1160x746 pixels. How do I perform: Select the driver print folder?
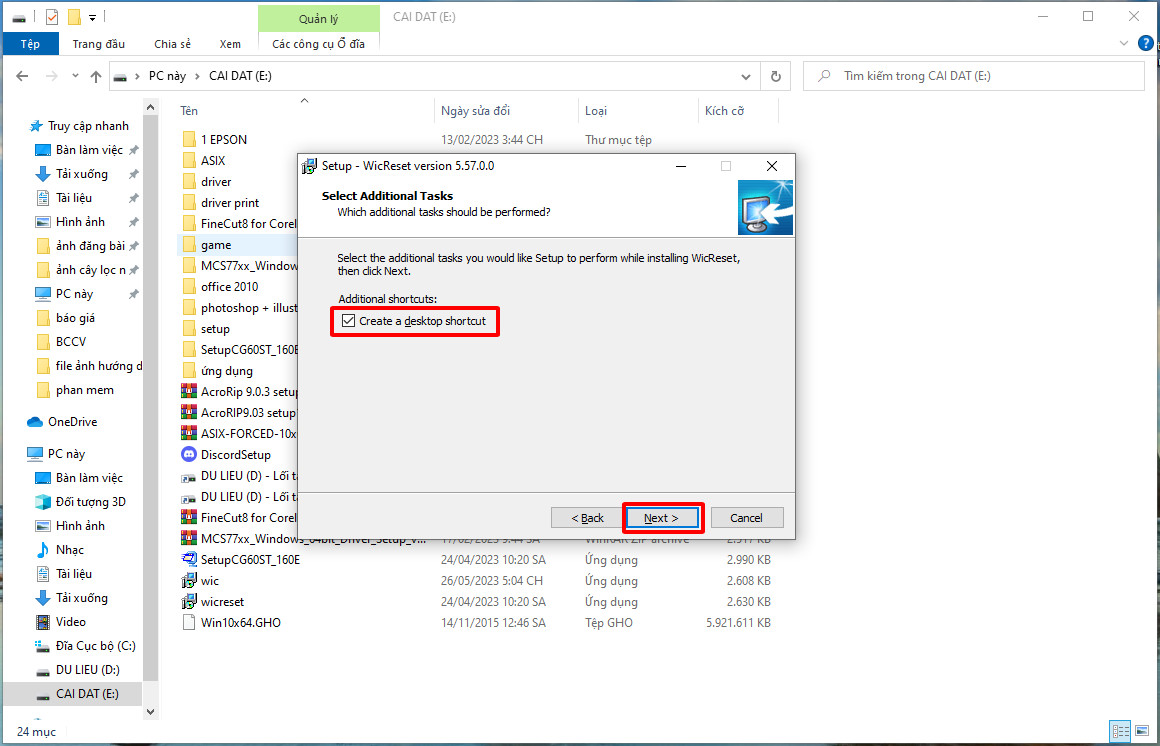[x=230, y=202]
